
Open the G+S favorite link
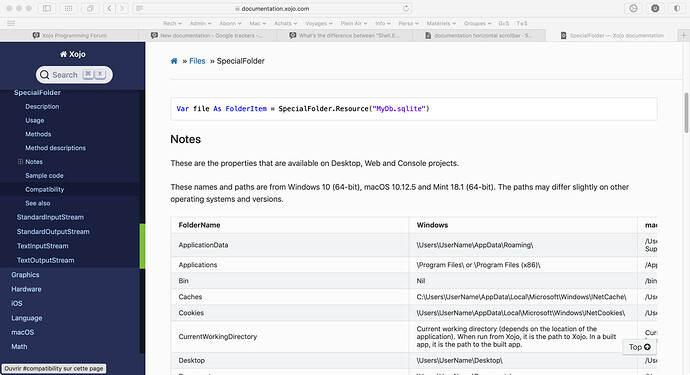(x=504, y=23)
